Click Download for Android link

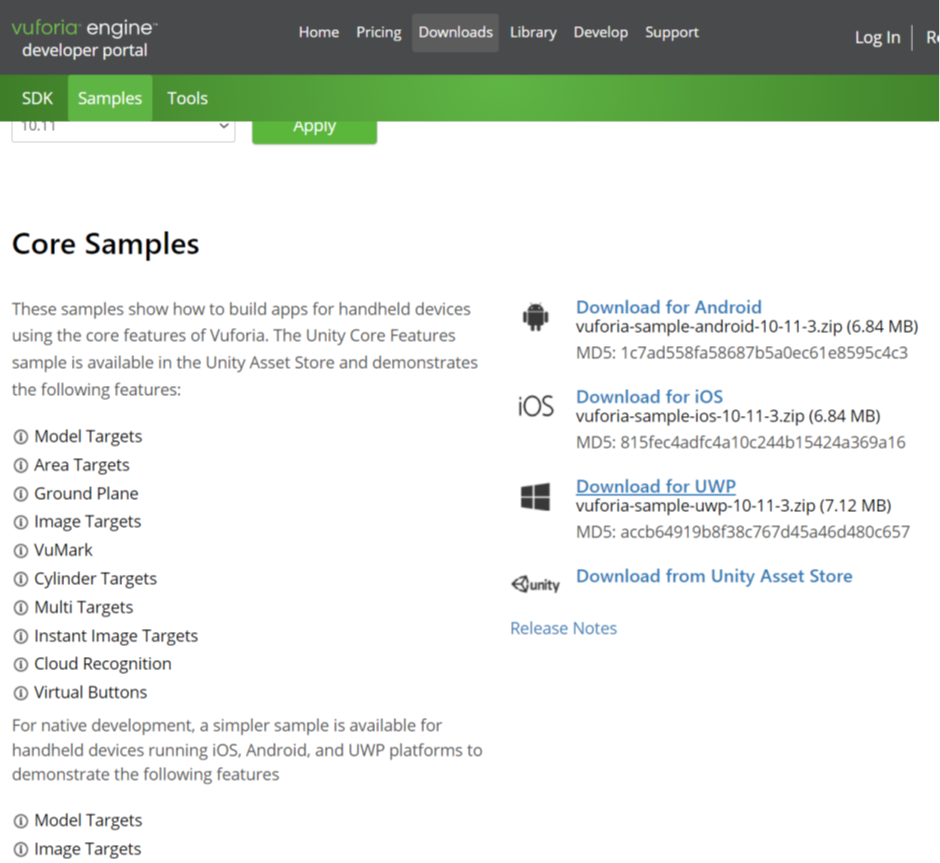coord(668,307)
